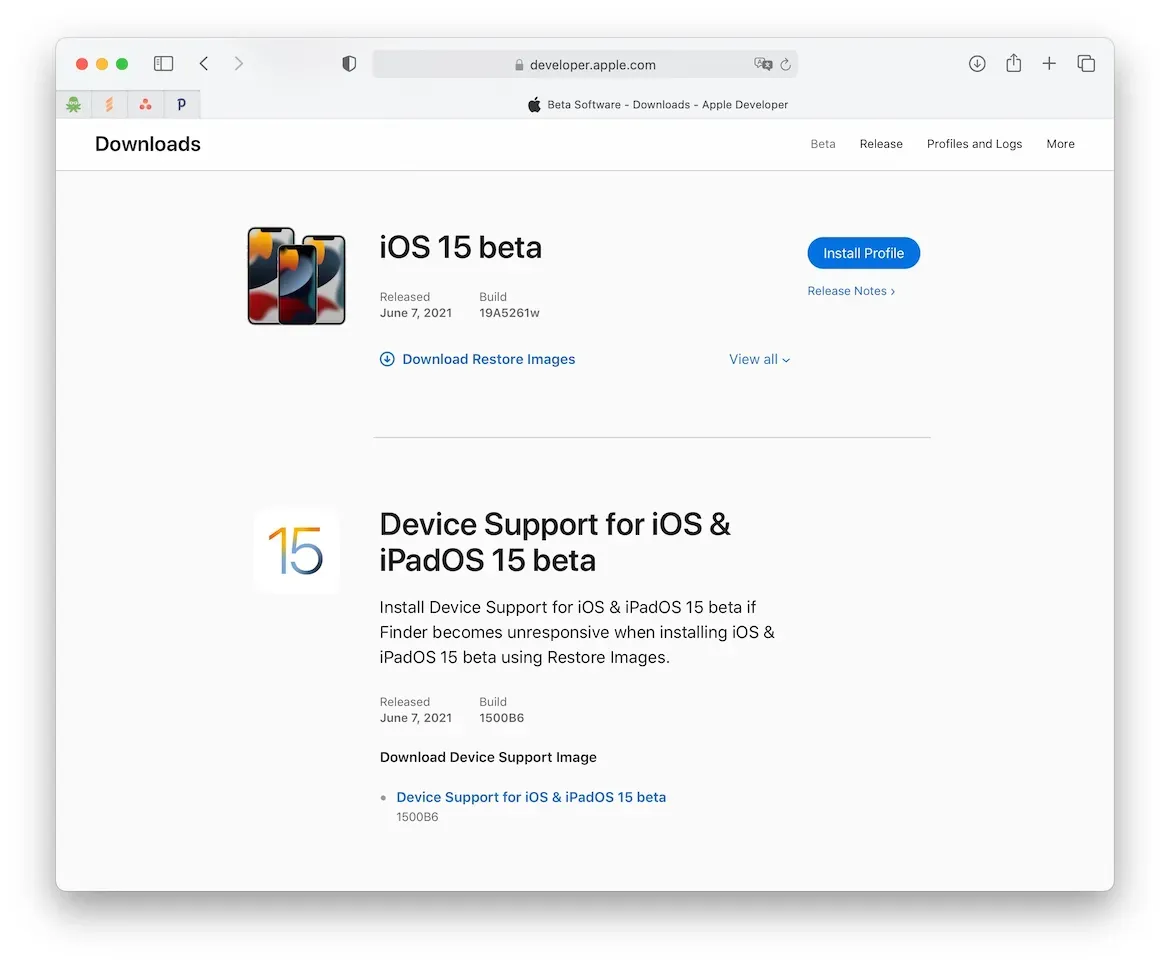Open Device Support for iOS & iPadOS 15 beta link
Image resolution: width=1170 pixels, height=965 pixels.
click(531, 797)
